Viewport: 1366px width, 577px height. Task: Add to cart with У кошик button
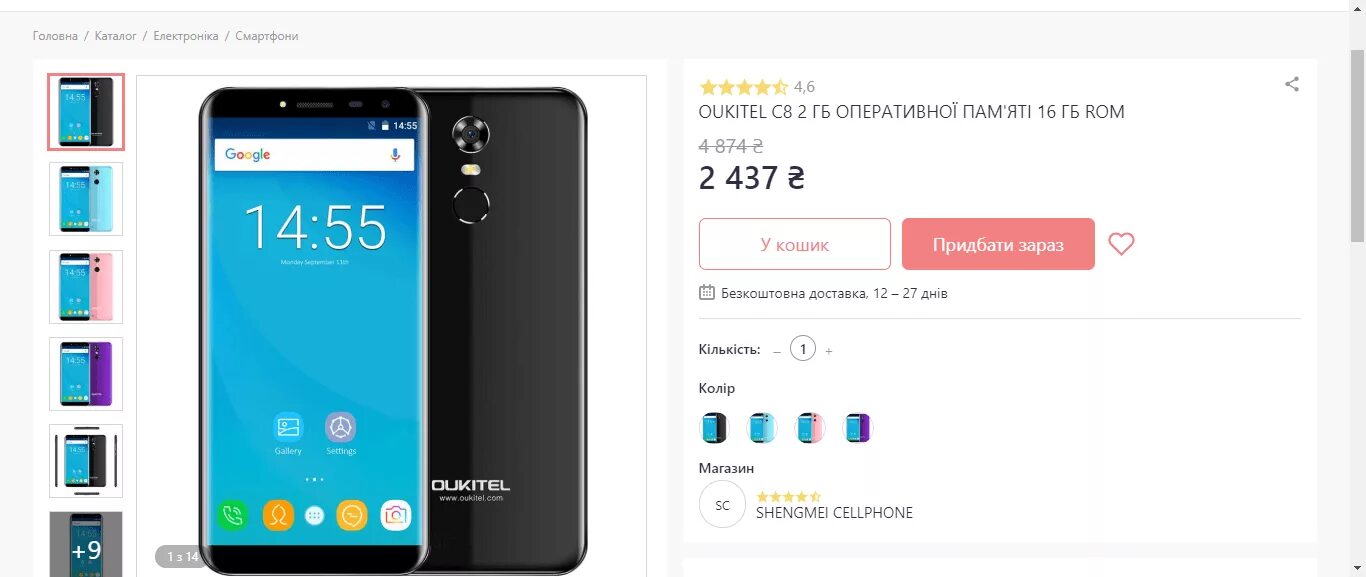coord(795,244)
